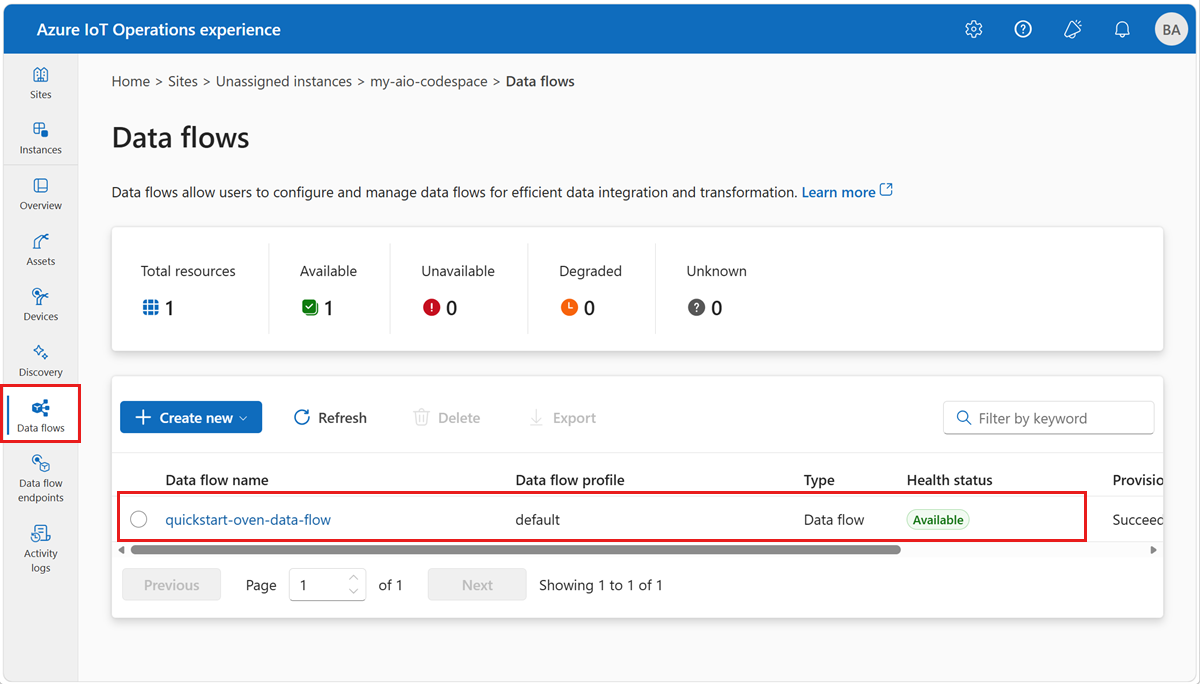This screenshot has height=684, width=1200.
Task: Click the Export button
Action: [x=562, y=418]
